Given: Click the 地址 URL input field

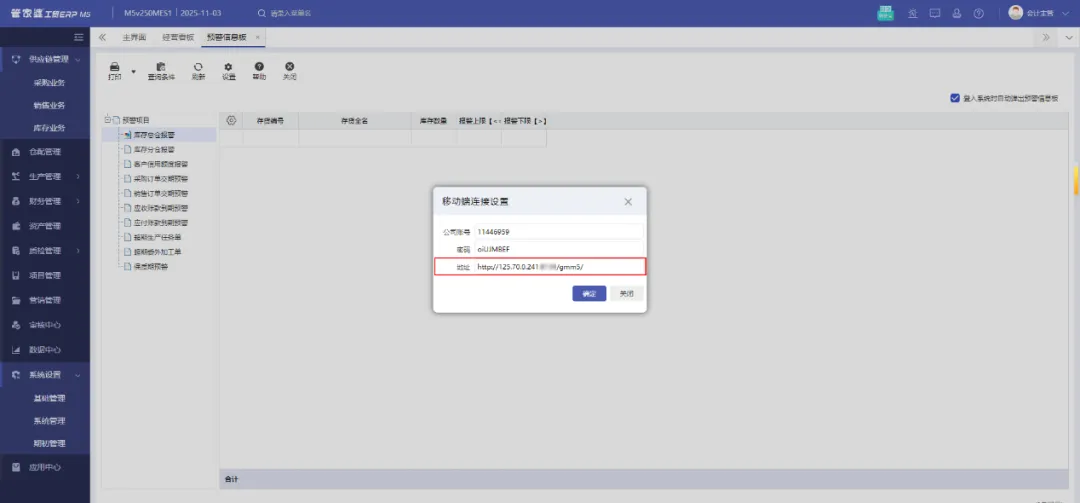Looking at the screenshot, I should (558, 267).
